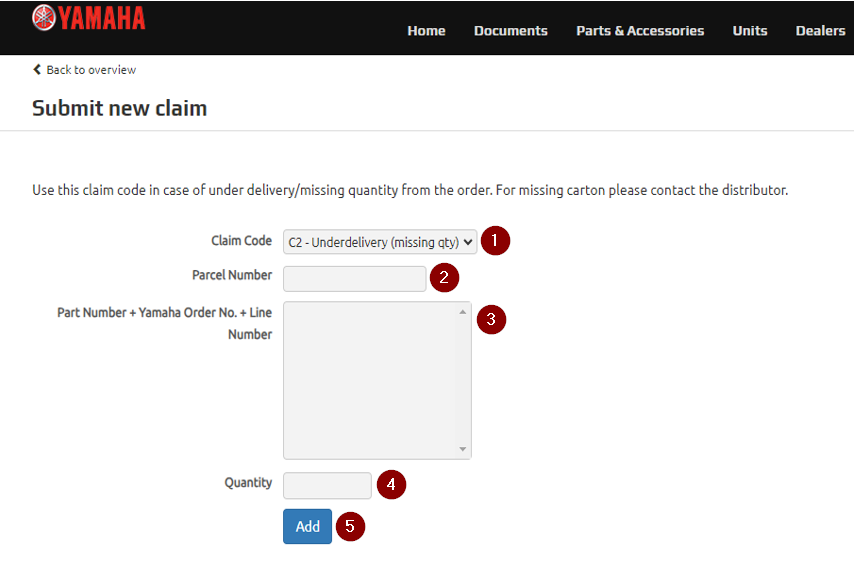This screenshot has height=572, width=854.
Task: Open the Claim Code dropdown
Action: point(380,242)
